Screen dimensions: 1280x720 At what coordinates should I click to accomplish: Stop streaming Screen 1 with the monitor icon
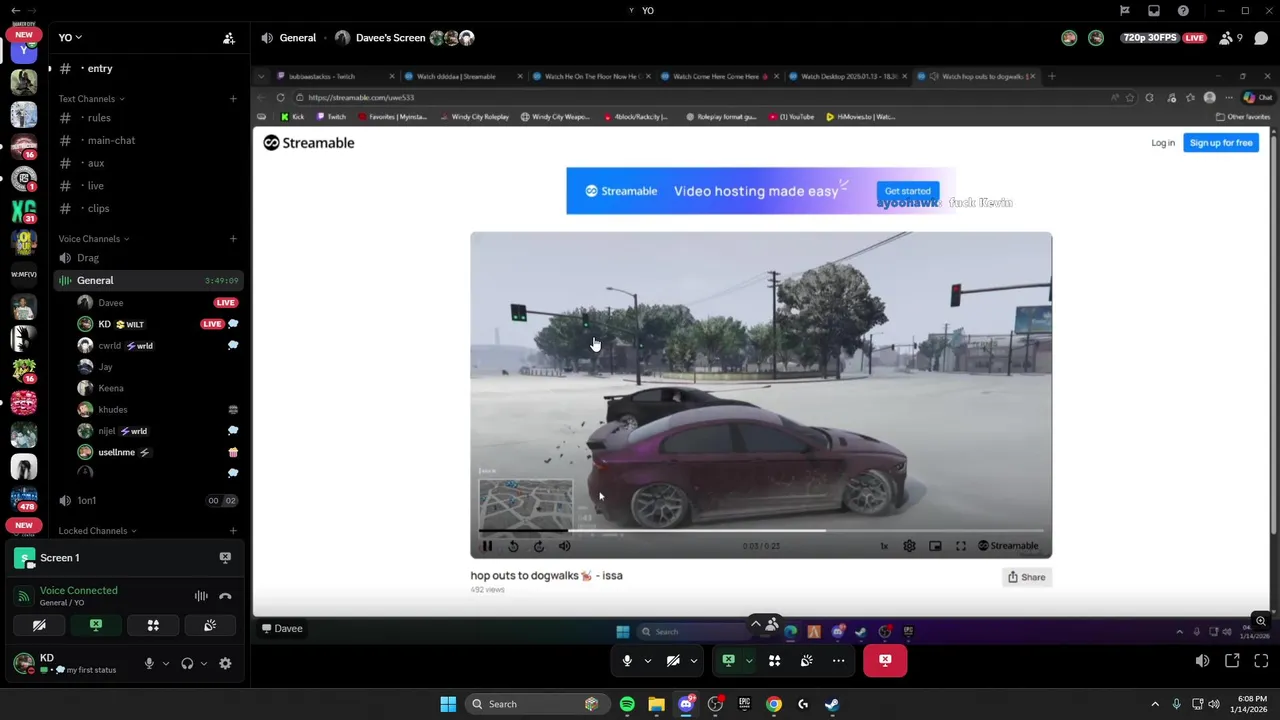225,558
